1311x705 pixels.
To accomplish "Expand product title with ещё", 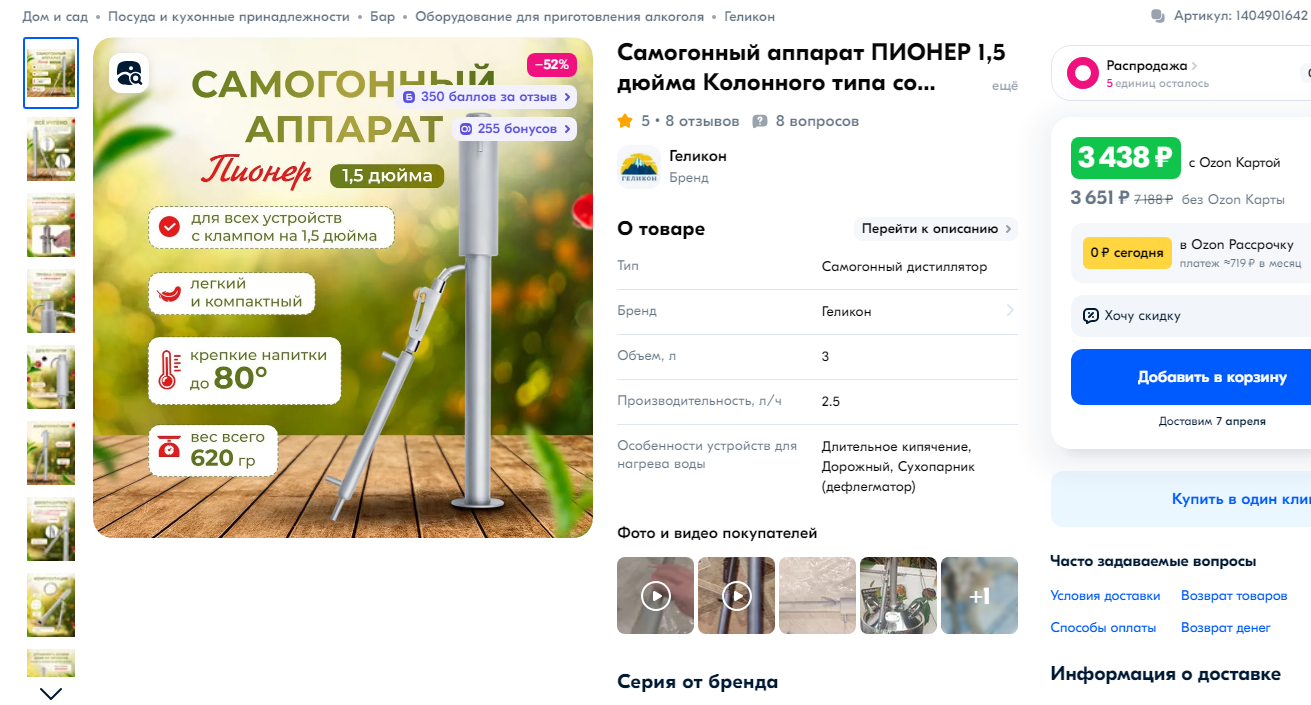I will click(1004, 86).
